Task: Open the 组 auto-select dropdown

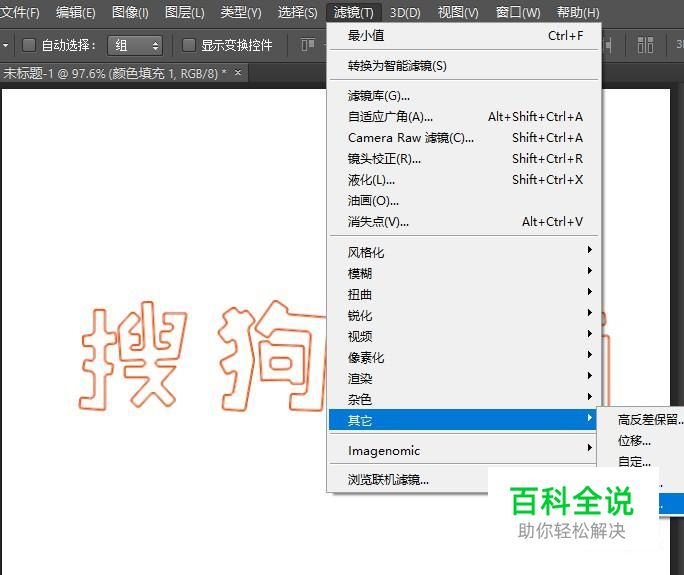Action: (135, 45)
